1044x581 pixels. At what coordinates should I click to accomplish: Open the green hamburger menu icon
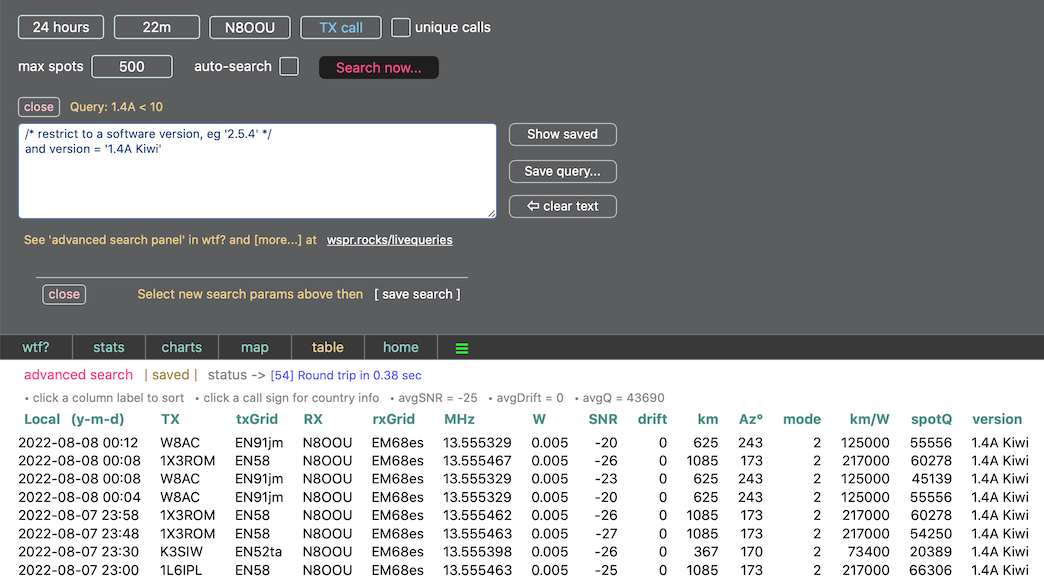(462, 348)
